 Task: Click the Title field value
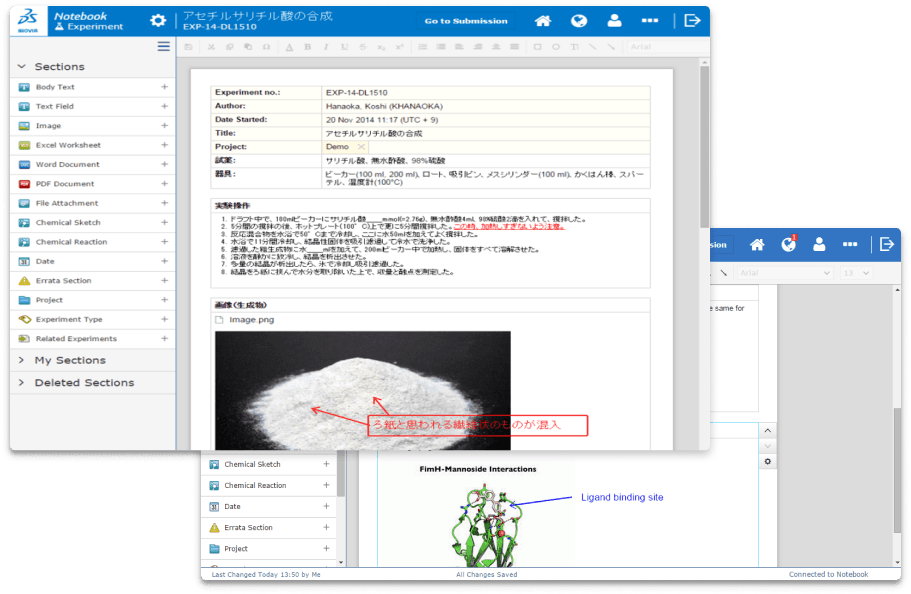coord(374,134)
